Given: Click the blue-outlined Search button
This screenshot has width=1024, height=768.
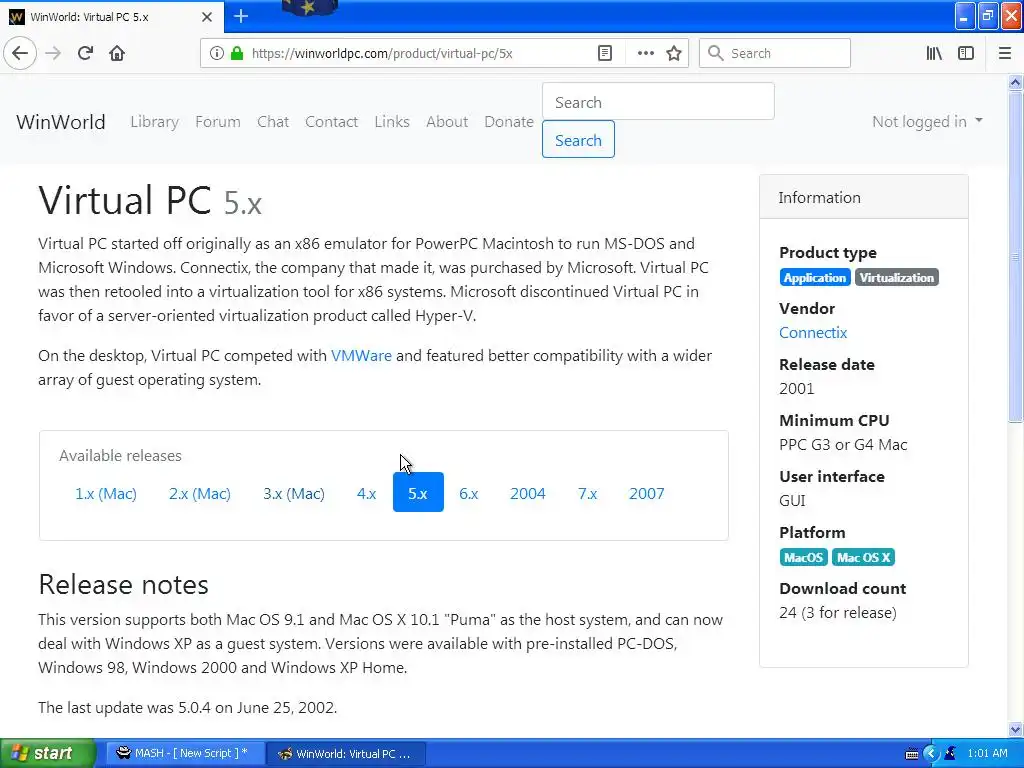Looking at the screenshot, I should pyautogui.click(x=578, y=140).
